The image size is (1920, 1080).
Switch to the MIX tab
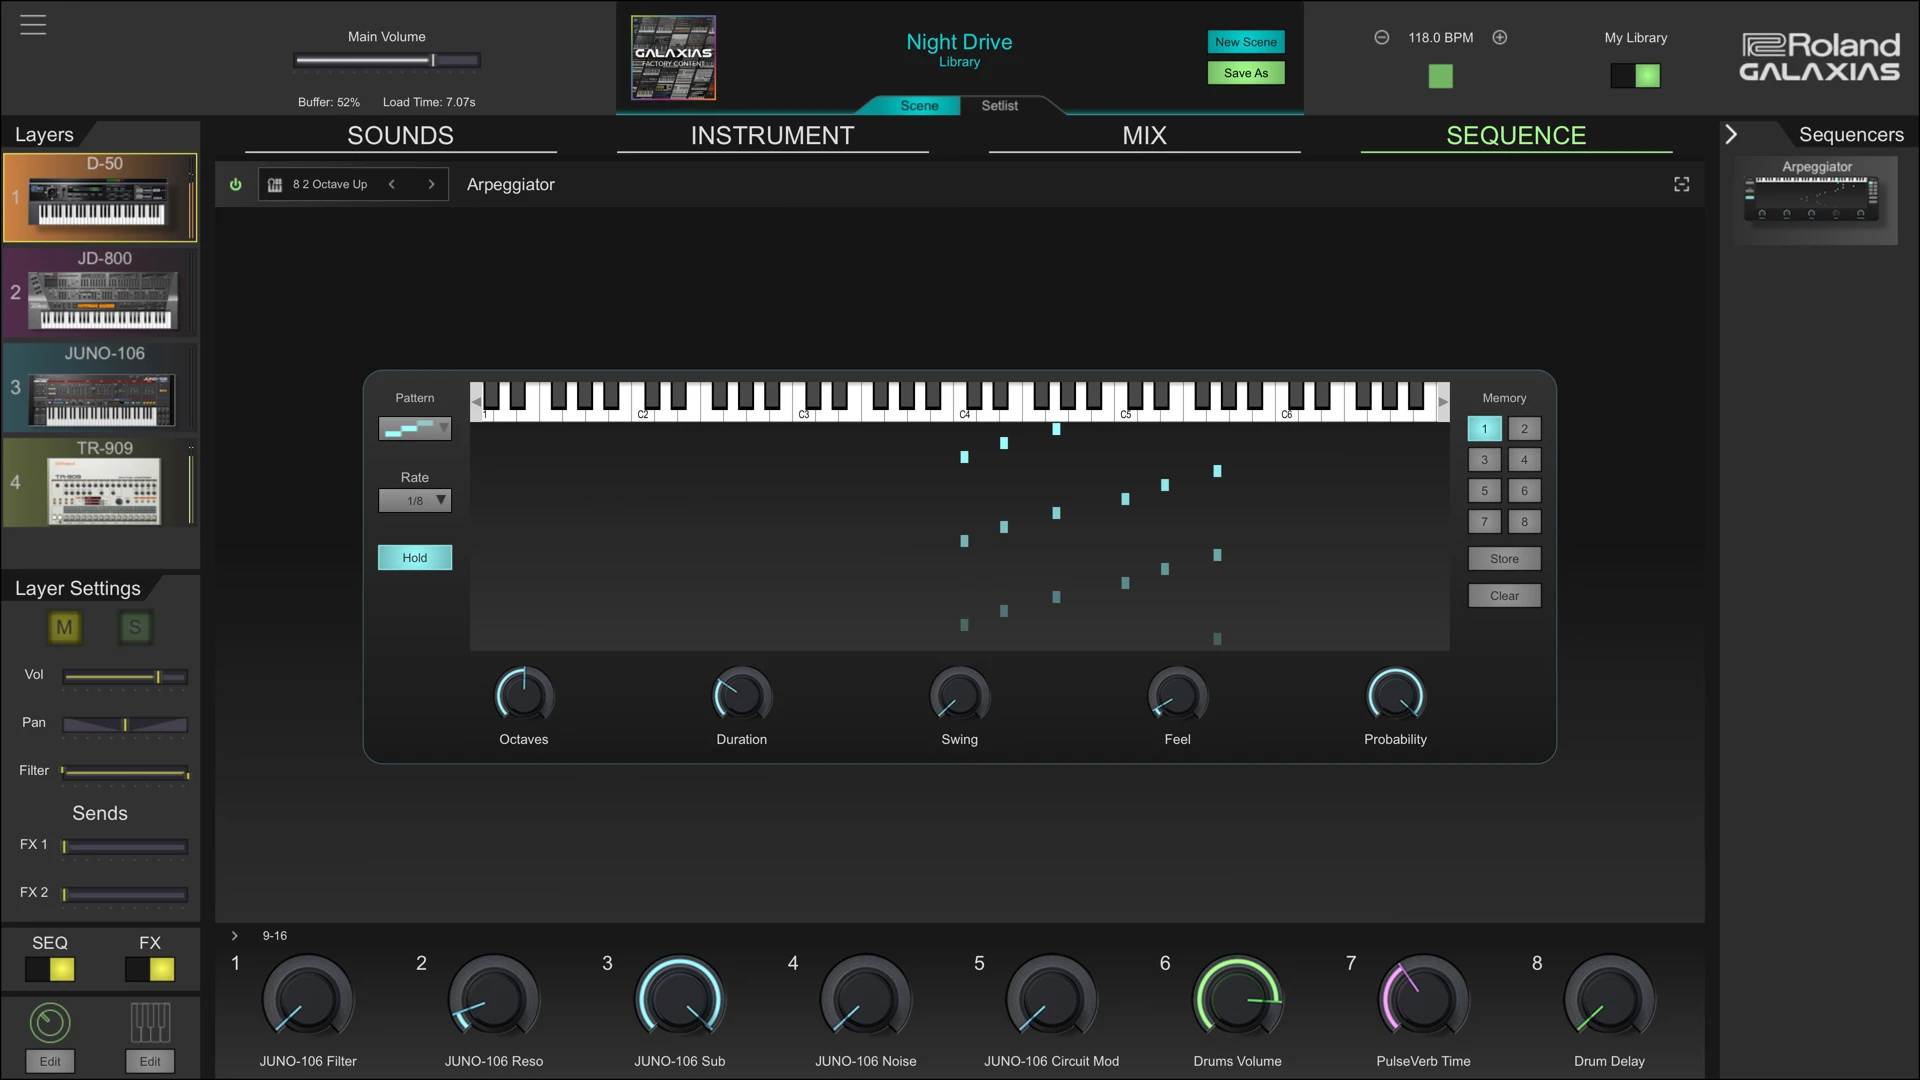(1144, 136)
